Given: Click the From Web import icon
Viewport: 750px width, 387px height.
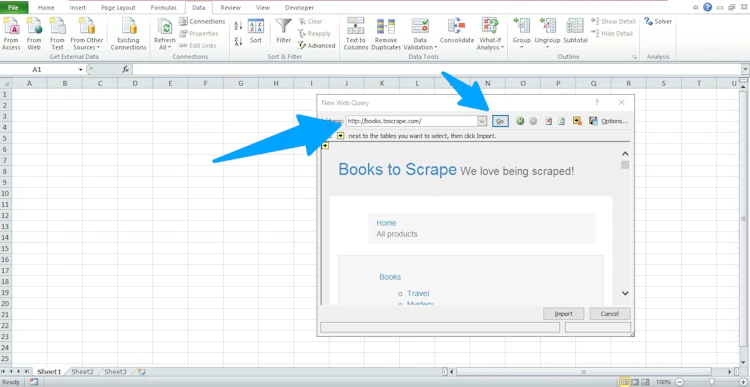Looking at the screenshot, I should pyautogui.click(x=34, y=33).
